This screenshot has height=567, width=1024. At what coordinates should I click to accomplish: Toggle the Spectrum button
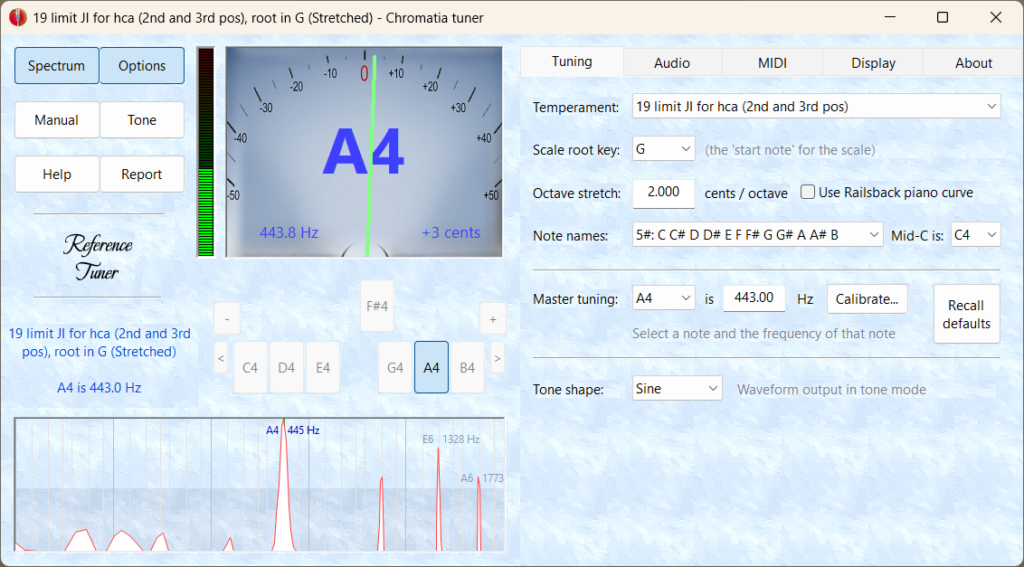[57, 65]
